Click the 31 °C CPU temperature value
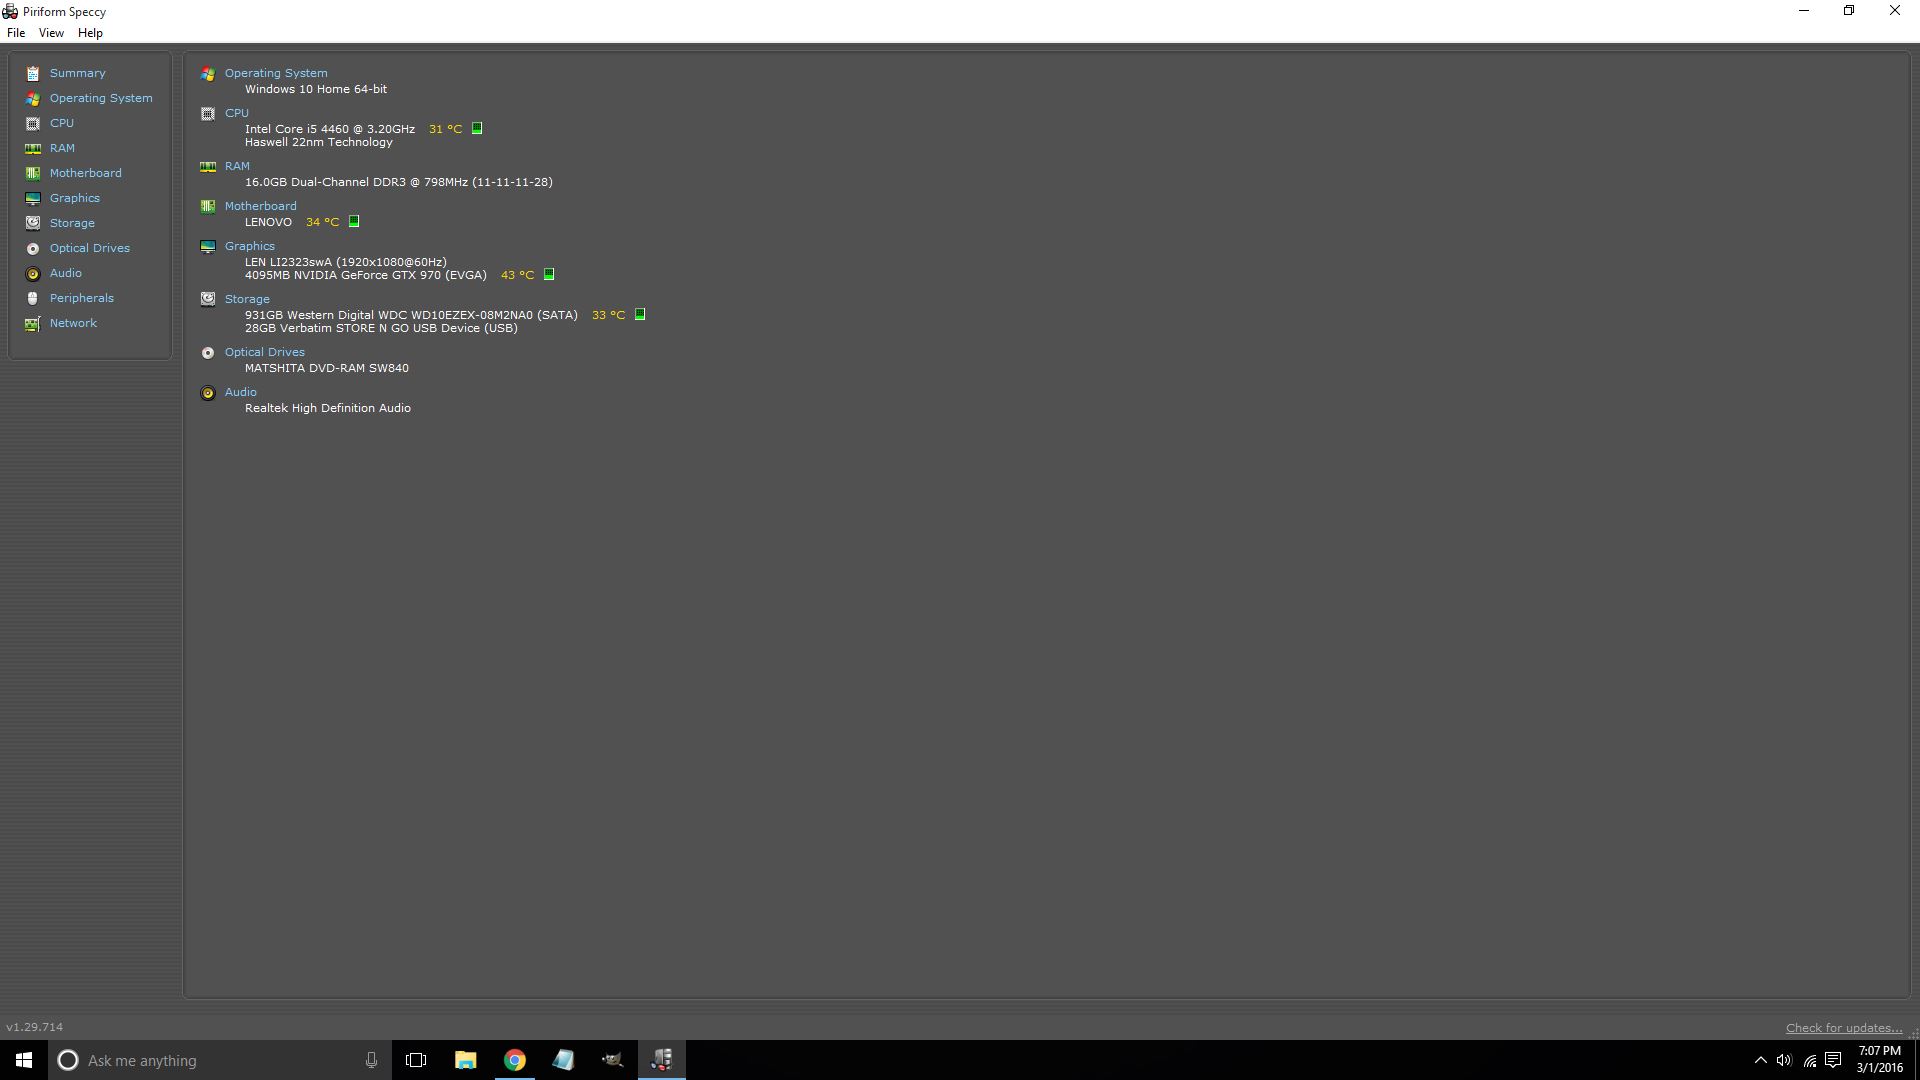The width and height of the screenshot is (1920, 1080). point(445,129)
